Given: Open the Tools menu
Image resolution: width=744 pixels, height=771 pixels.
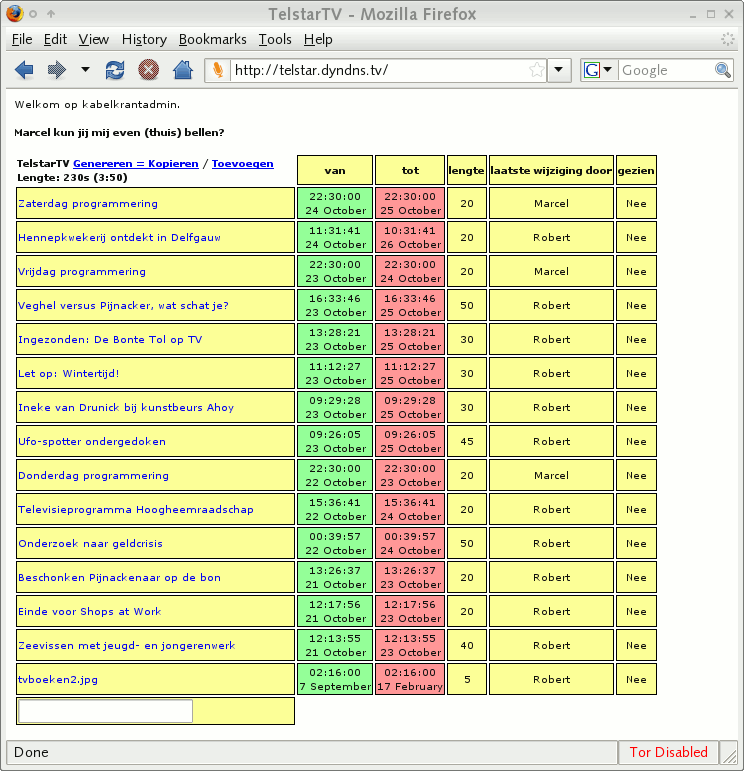Looking at the screenshot, I should 275,39.
